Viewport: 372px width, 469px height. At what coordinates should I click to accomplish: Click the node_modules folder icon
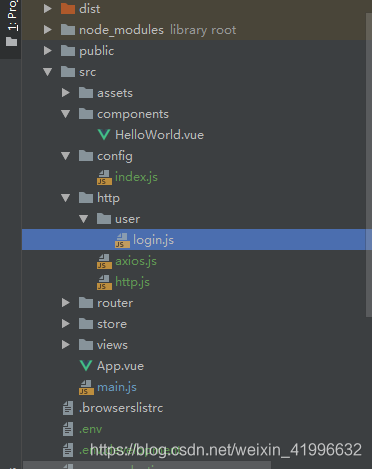coord(68,30)
